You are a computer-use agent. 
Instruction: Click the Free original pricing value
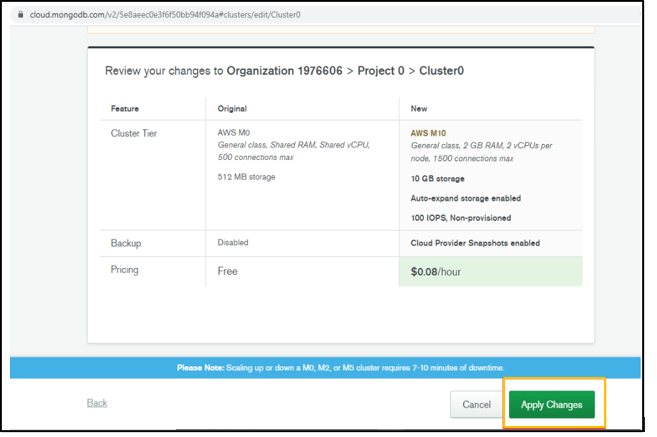tap(230, 271)
